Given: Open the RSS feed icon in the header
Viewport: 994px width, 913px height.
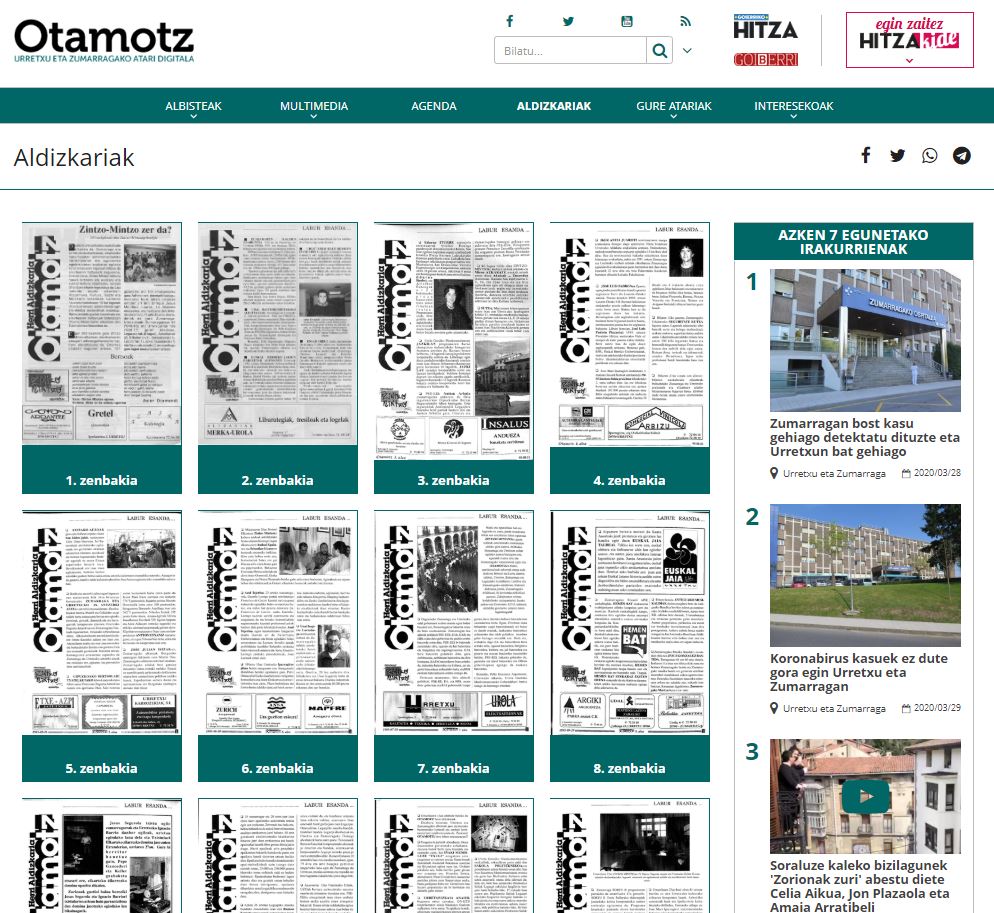Looking at the screenshot, I should 685,21.
